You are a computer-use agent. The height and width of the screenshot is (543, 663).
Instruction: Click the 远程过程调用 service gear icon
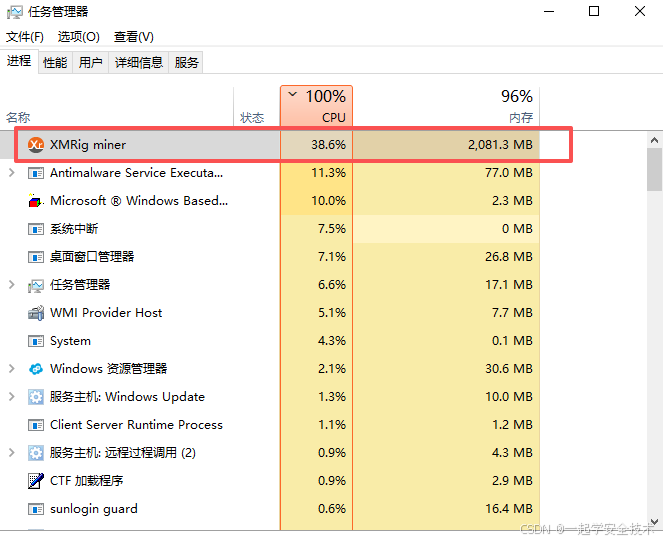36,453
